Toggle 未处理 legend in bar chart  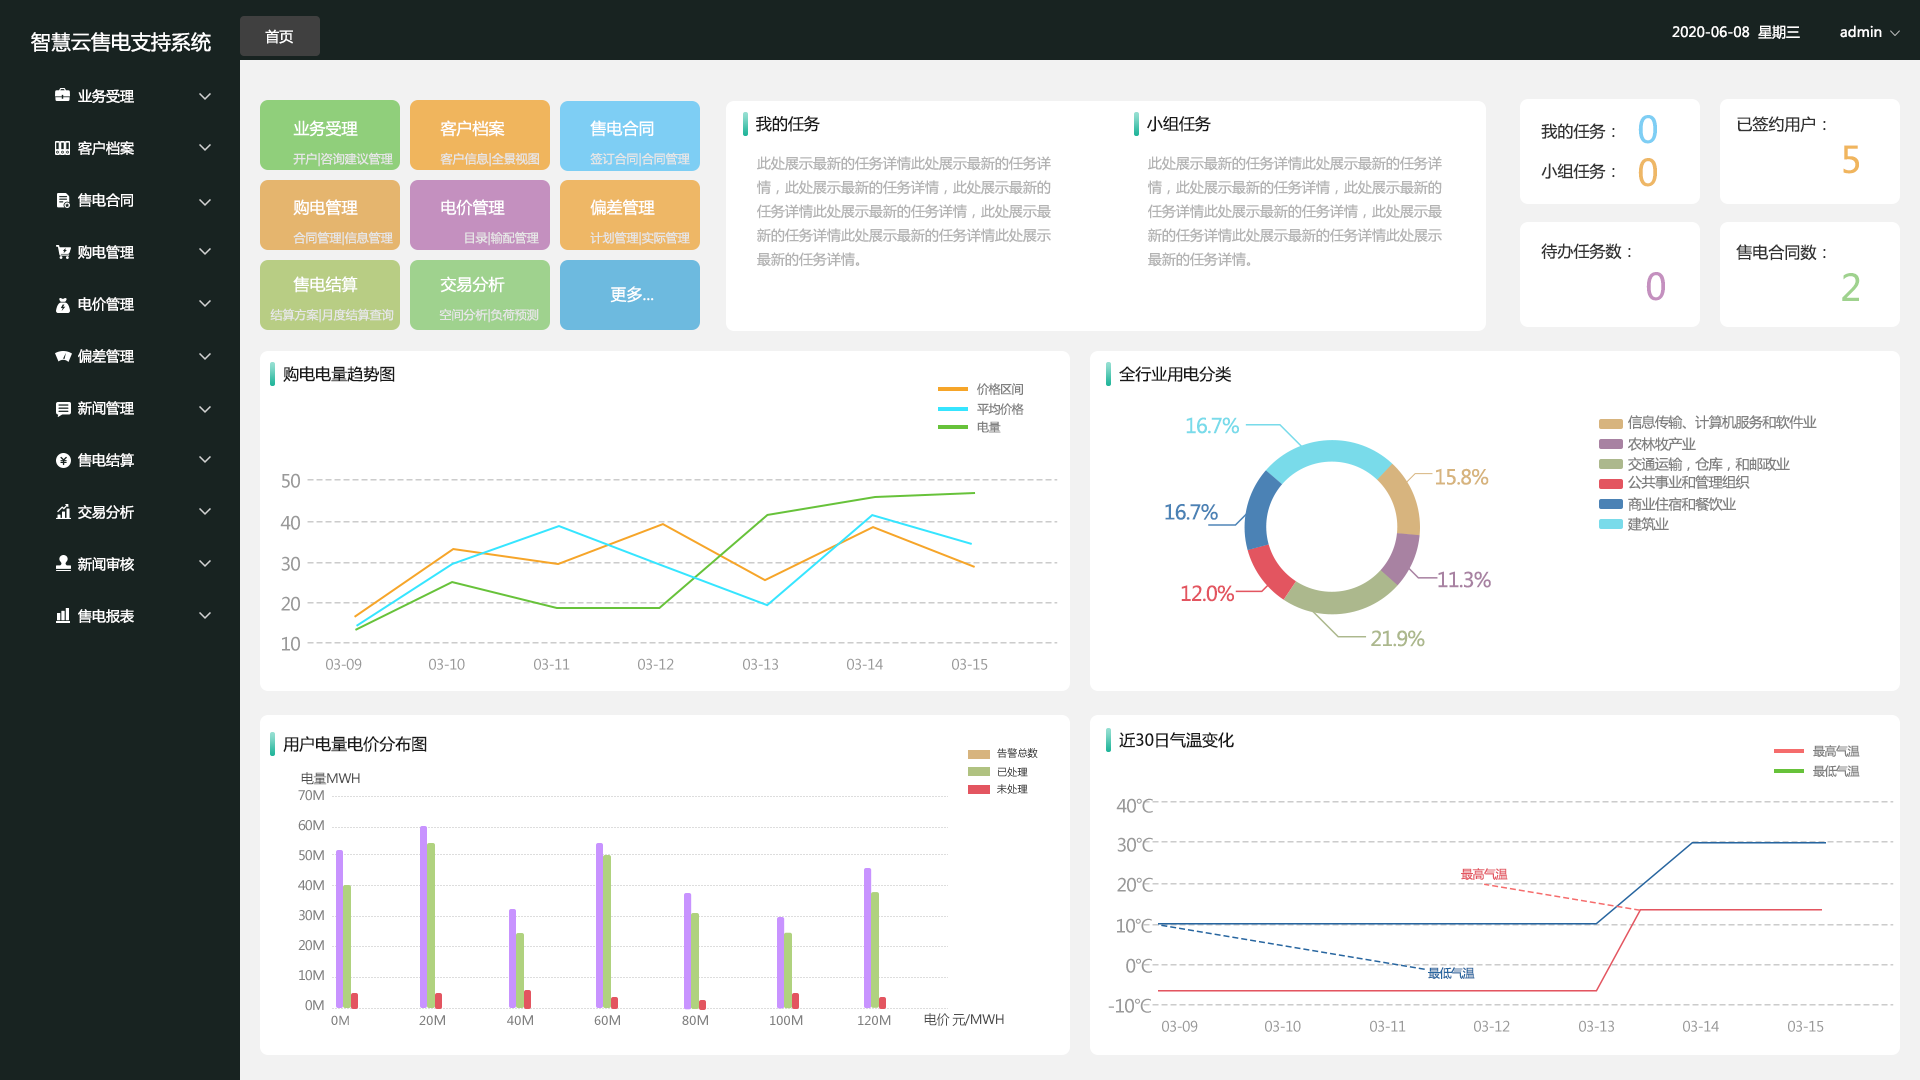coord(998,789)
